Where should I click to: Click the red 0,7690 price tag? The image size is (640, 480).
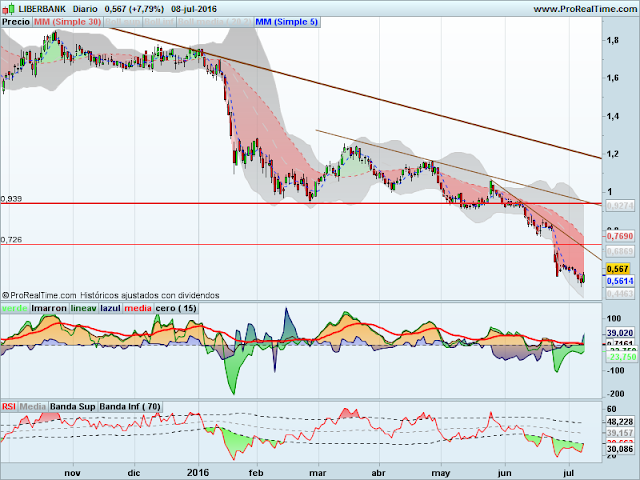click(620, 236)
